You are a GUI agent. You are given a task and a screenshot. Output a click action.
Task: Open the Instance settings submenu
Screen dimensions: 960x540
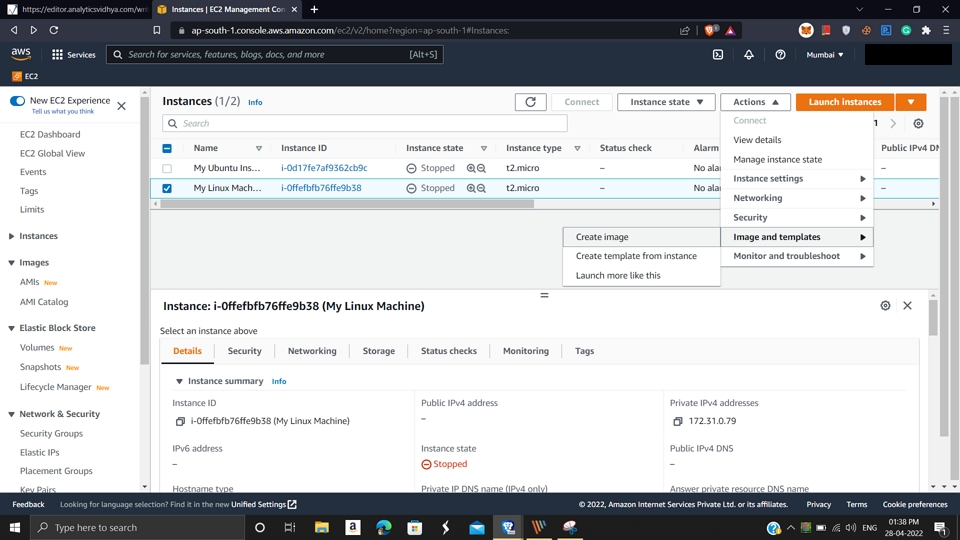[797, 178]
